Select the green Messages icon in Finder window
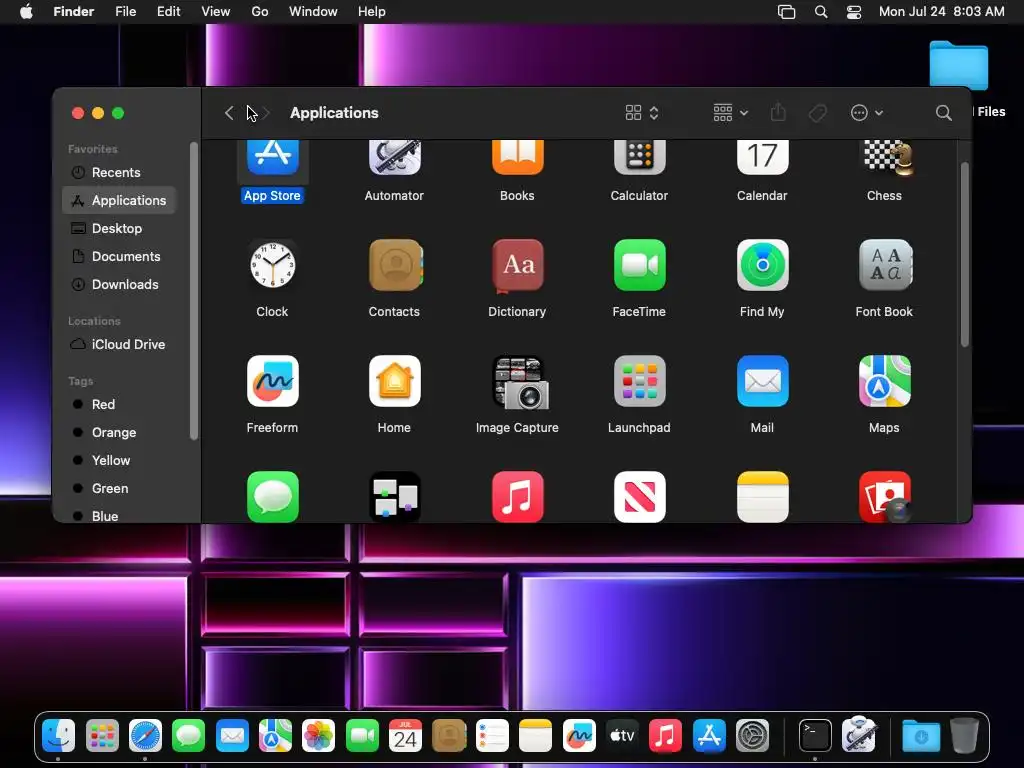 [x=272, y=496]
